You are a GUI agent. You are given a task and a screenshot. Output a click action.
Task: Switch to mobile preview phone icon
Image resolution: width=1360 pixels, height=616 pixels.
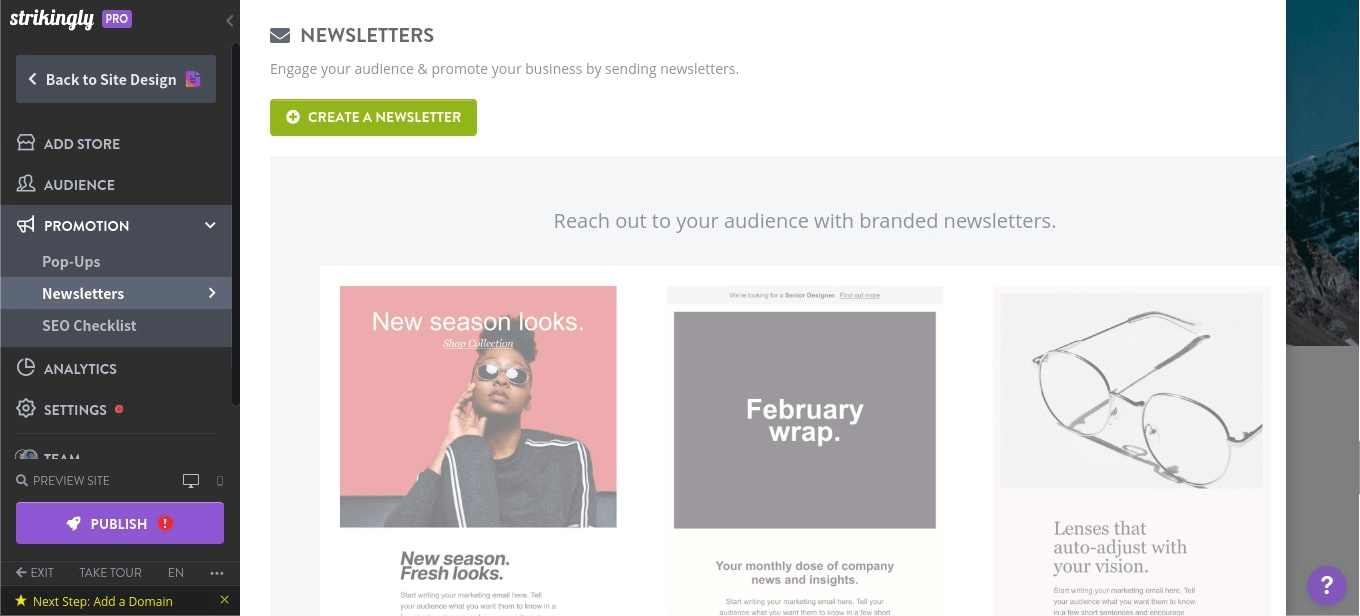click(x=219, y=480)
